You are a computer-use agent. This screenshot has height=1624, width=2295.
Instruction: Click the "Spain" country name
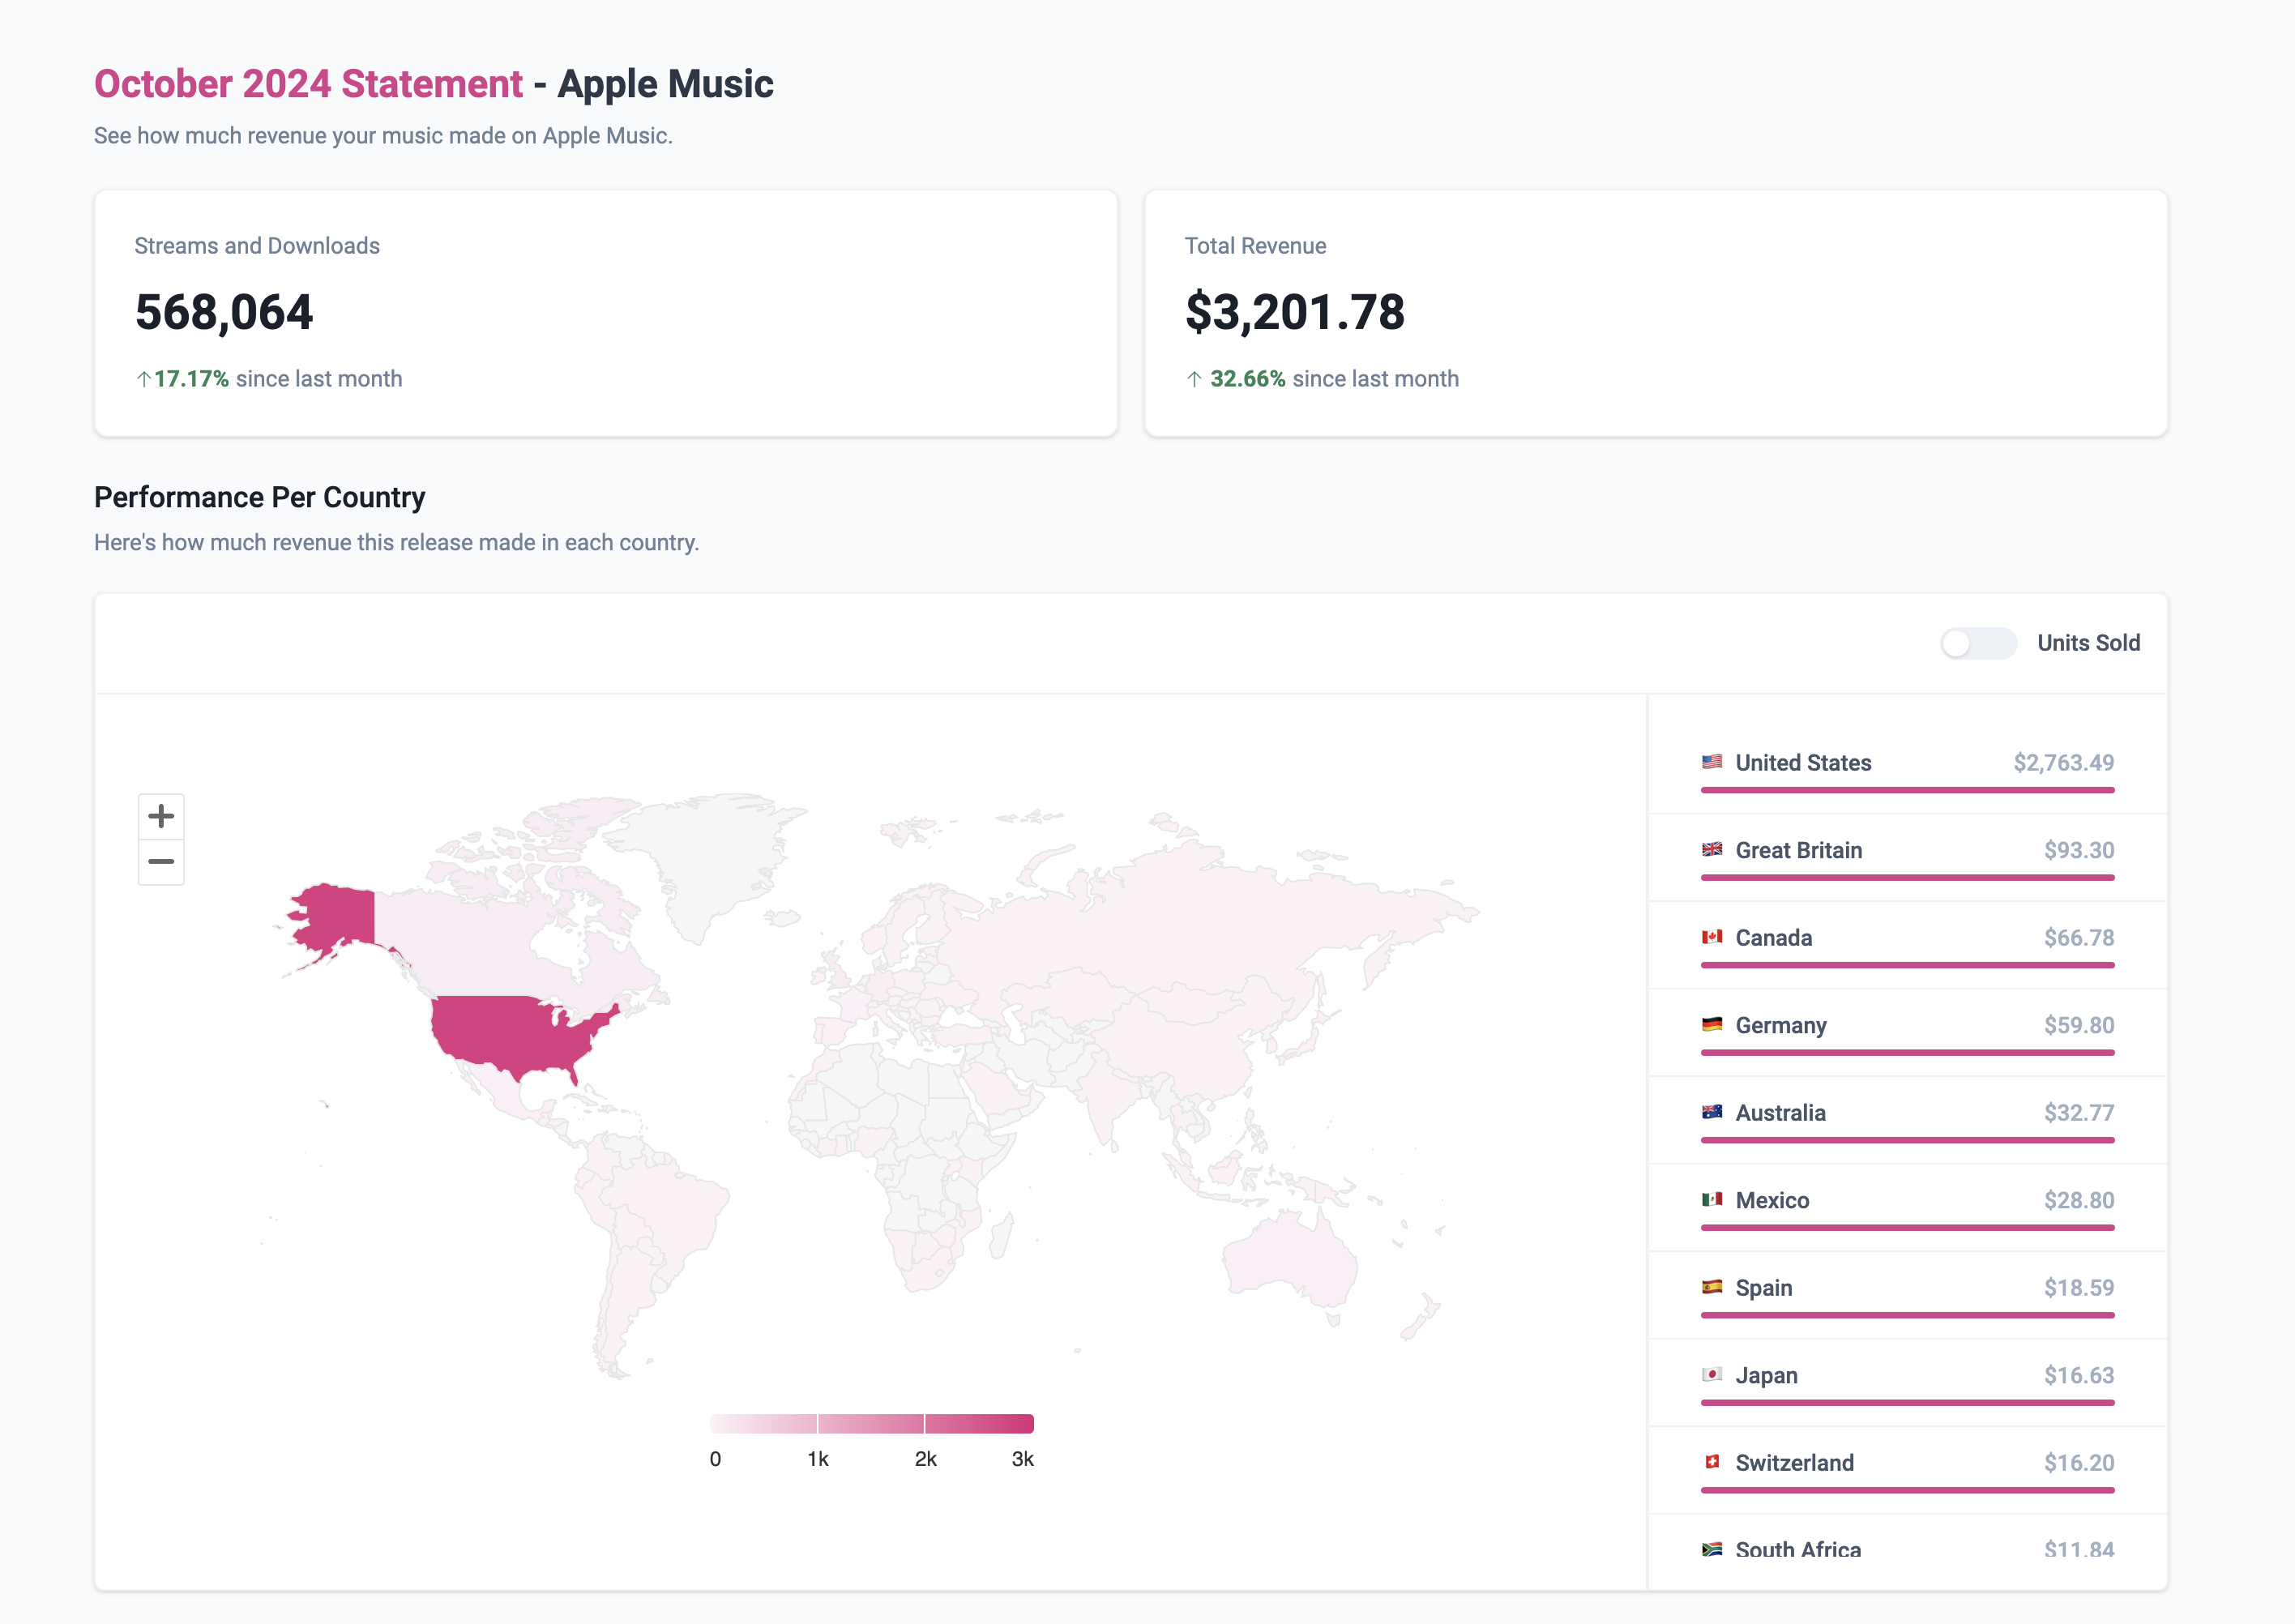pos(1763,1288)
